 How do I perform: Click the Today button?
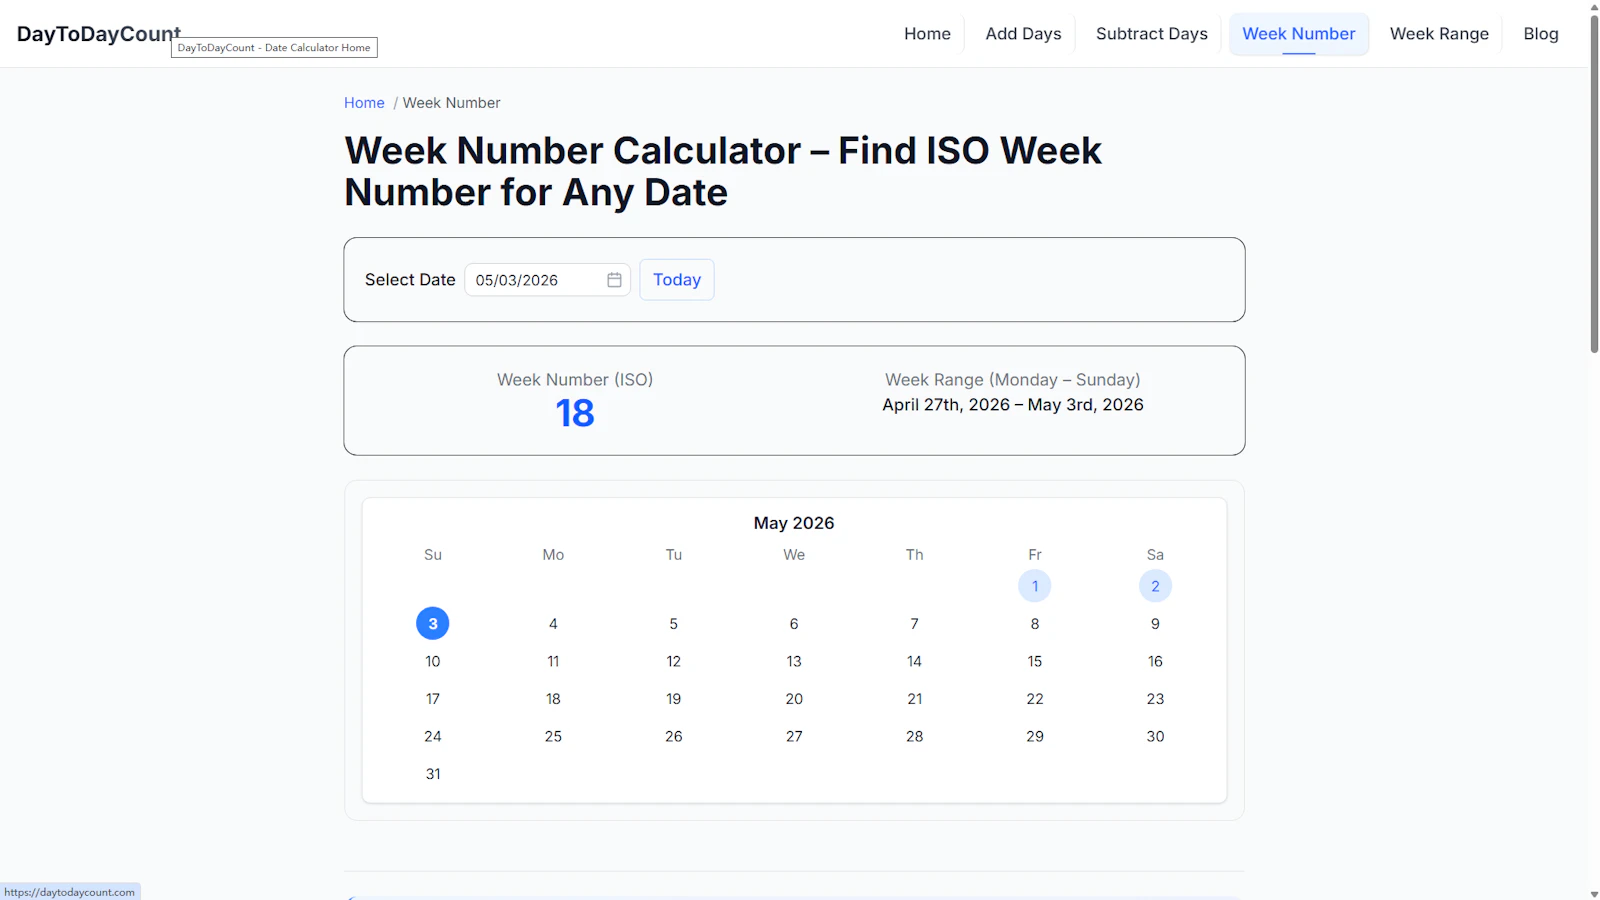pos(677,280)
